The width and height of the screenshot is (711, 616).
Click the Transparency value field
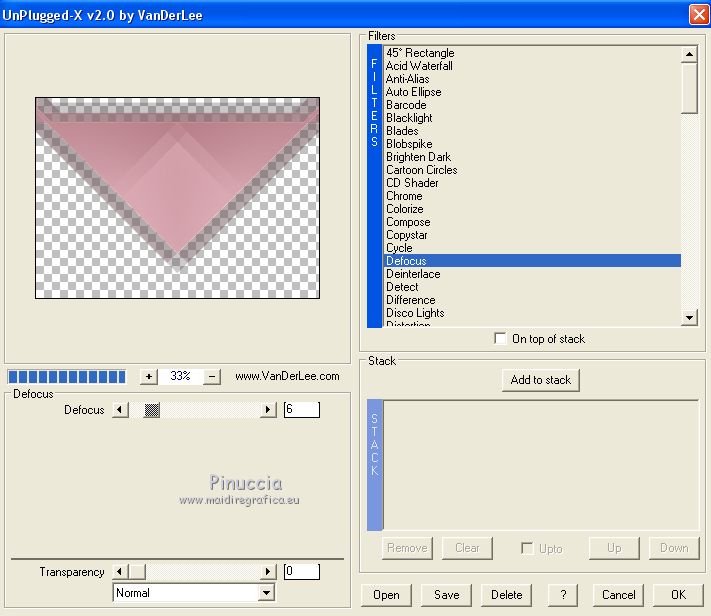click(x=302, y=572)
